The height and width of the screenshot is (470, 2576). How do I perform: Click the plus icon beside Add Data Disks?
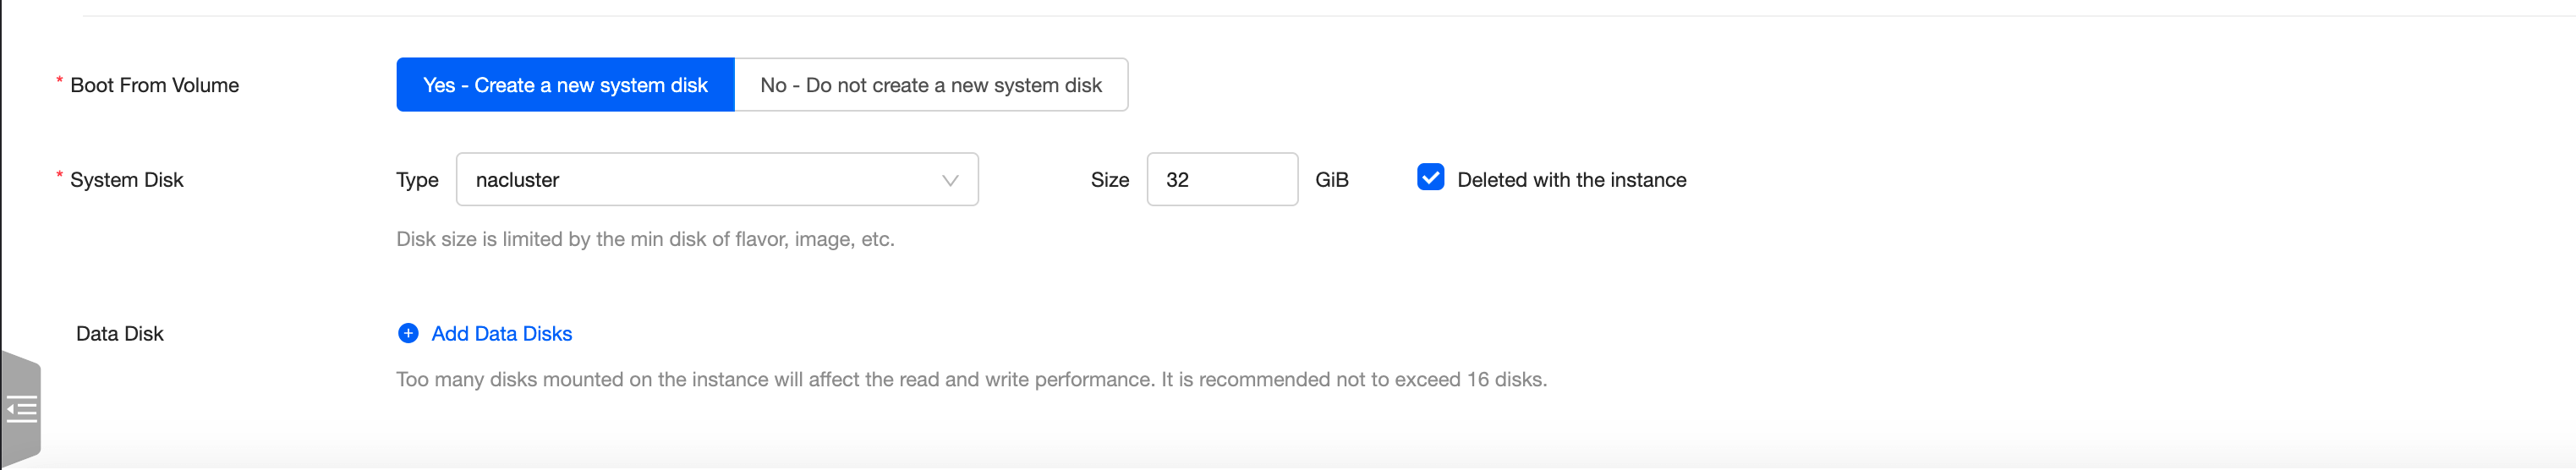click(x=408, y=333)
